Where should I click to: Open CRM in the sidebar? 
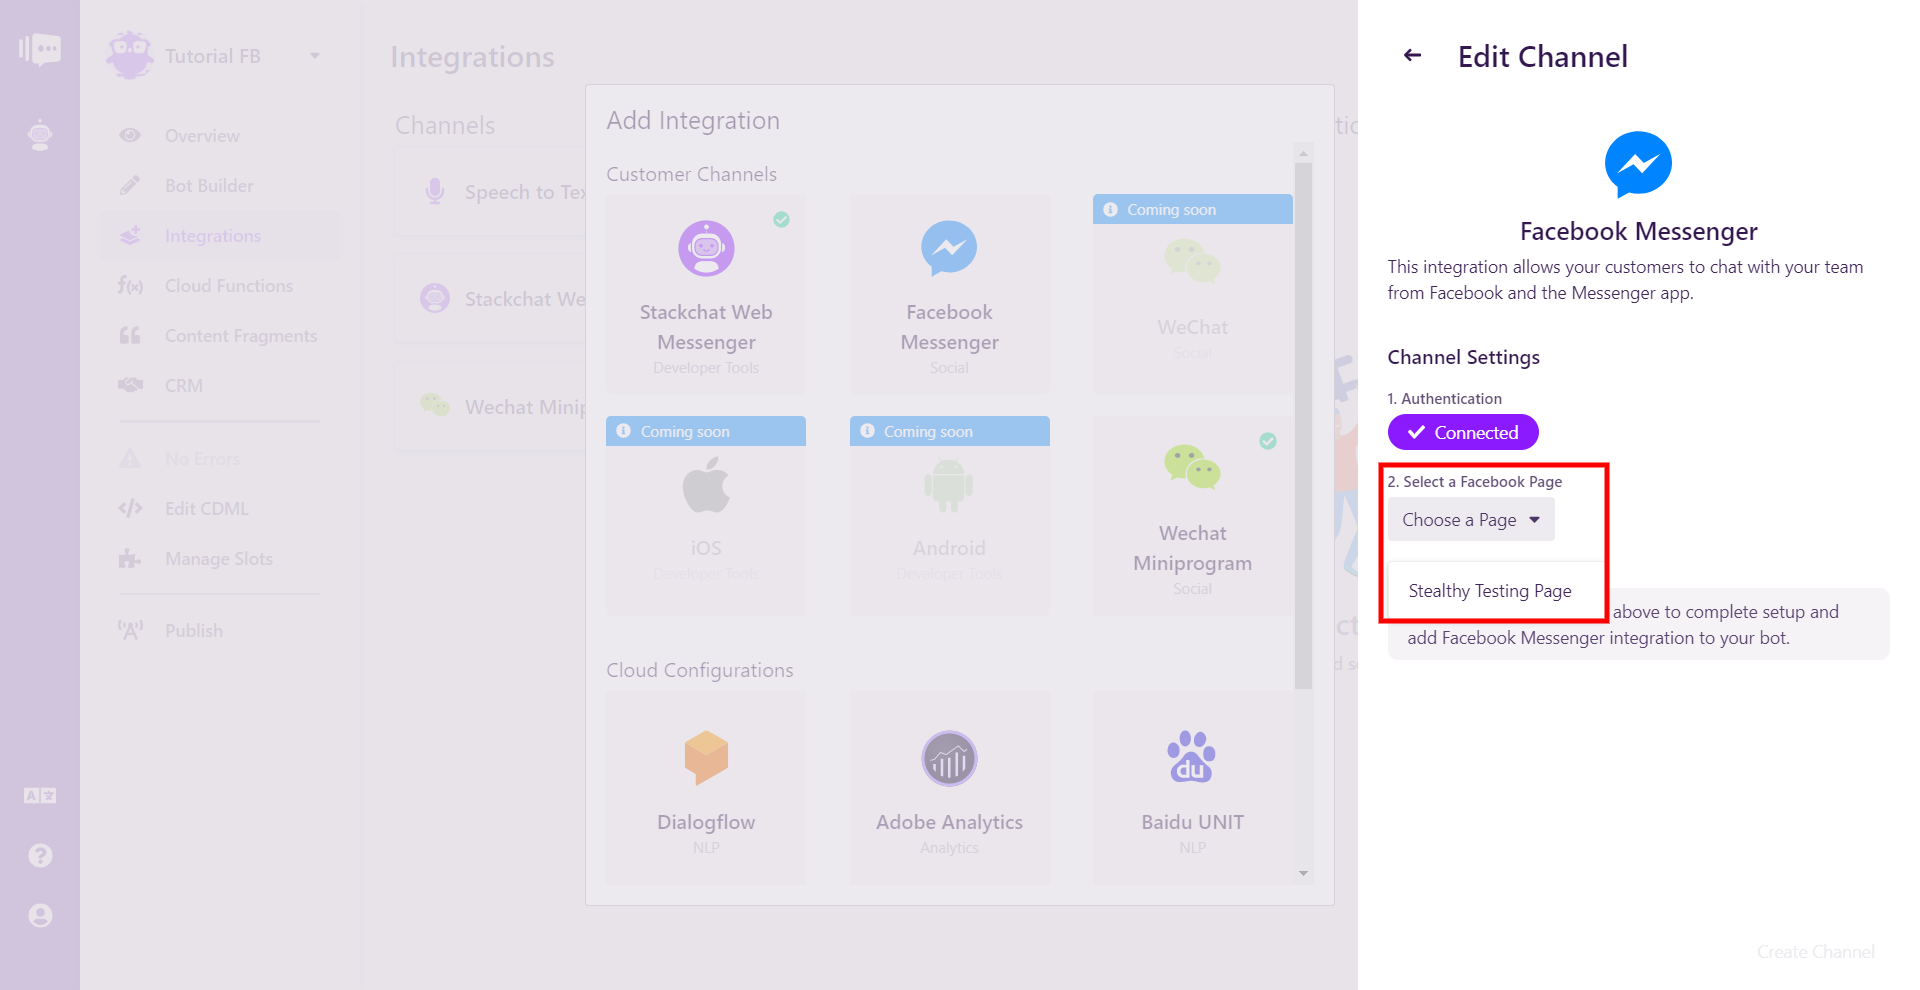click(x=220, y=386)
